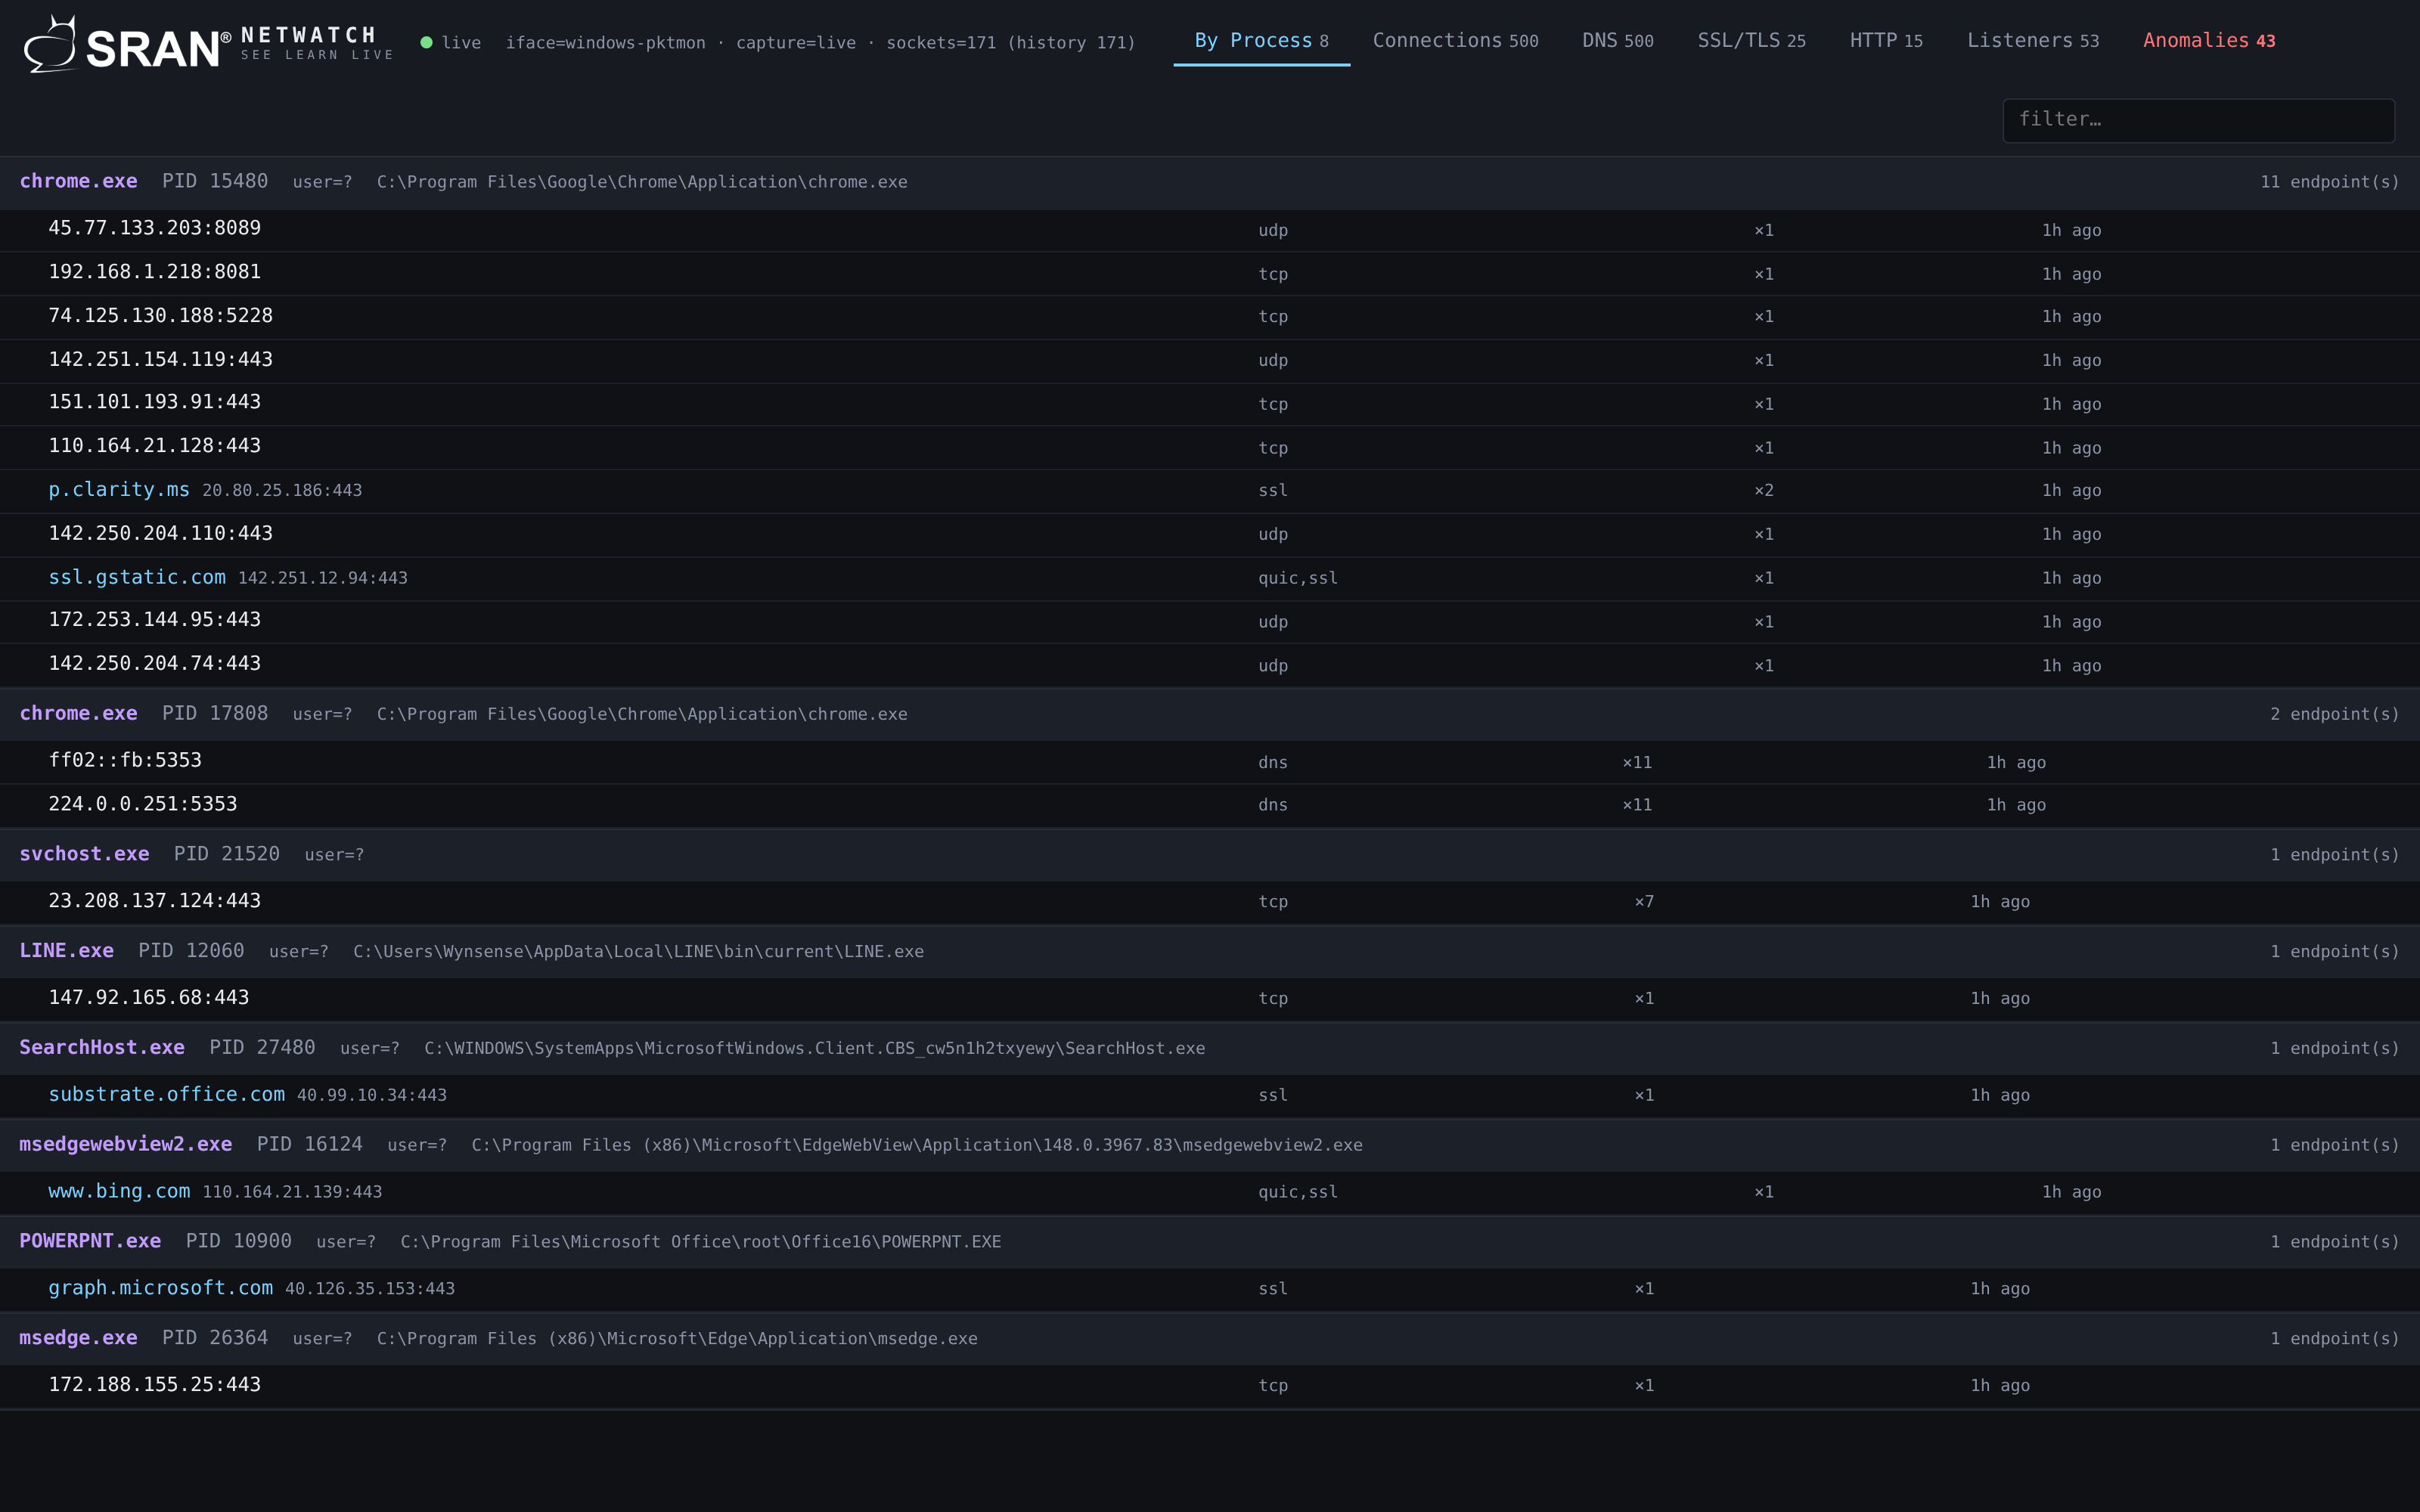Select endpoint 172.253.144.95:443
This screenshot has width=2420, height=1512.
click(155, 621)
